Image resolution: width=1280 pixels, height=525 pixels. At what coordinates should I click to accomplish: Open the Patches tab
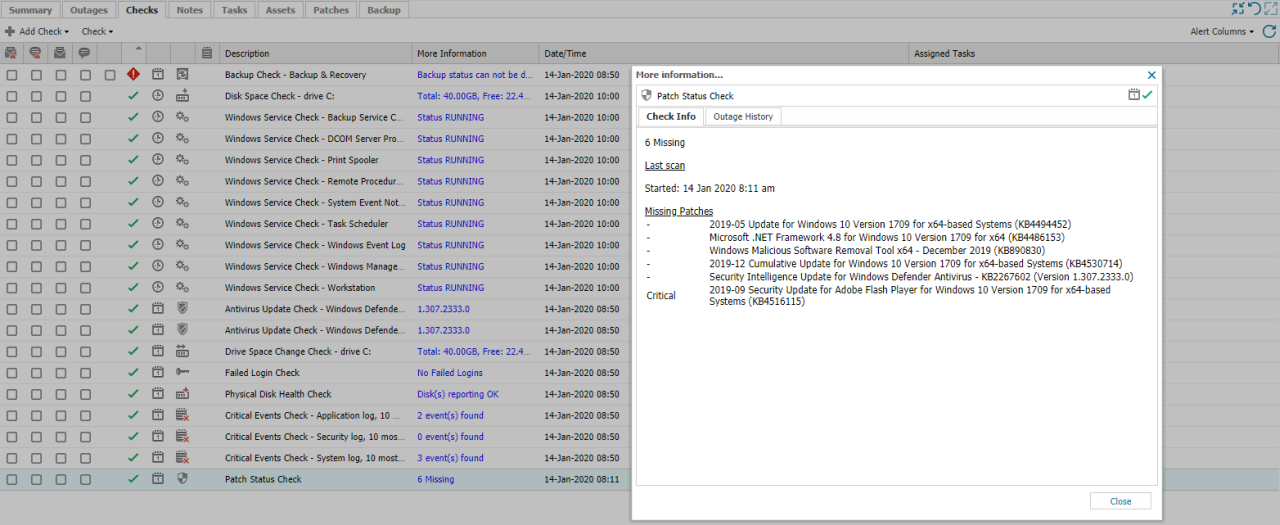[330, 10]
